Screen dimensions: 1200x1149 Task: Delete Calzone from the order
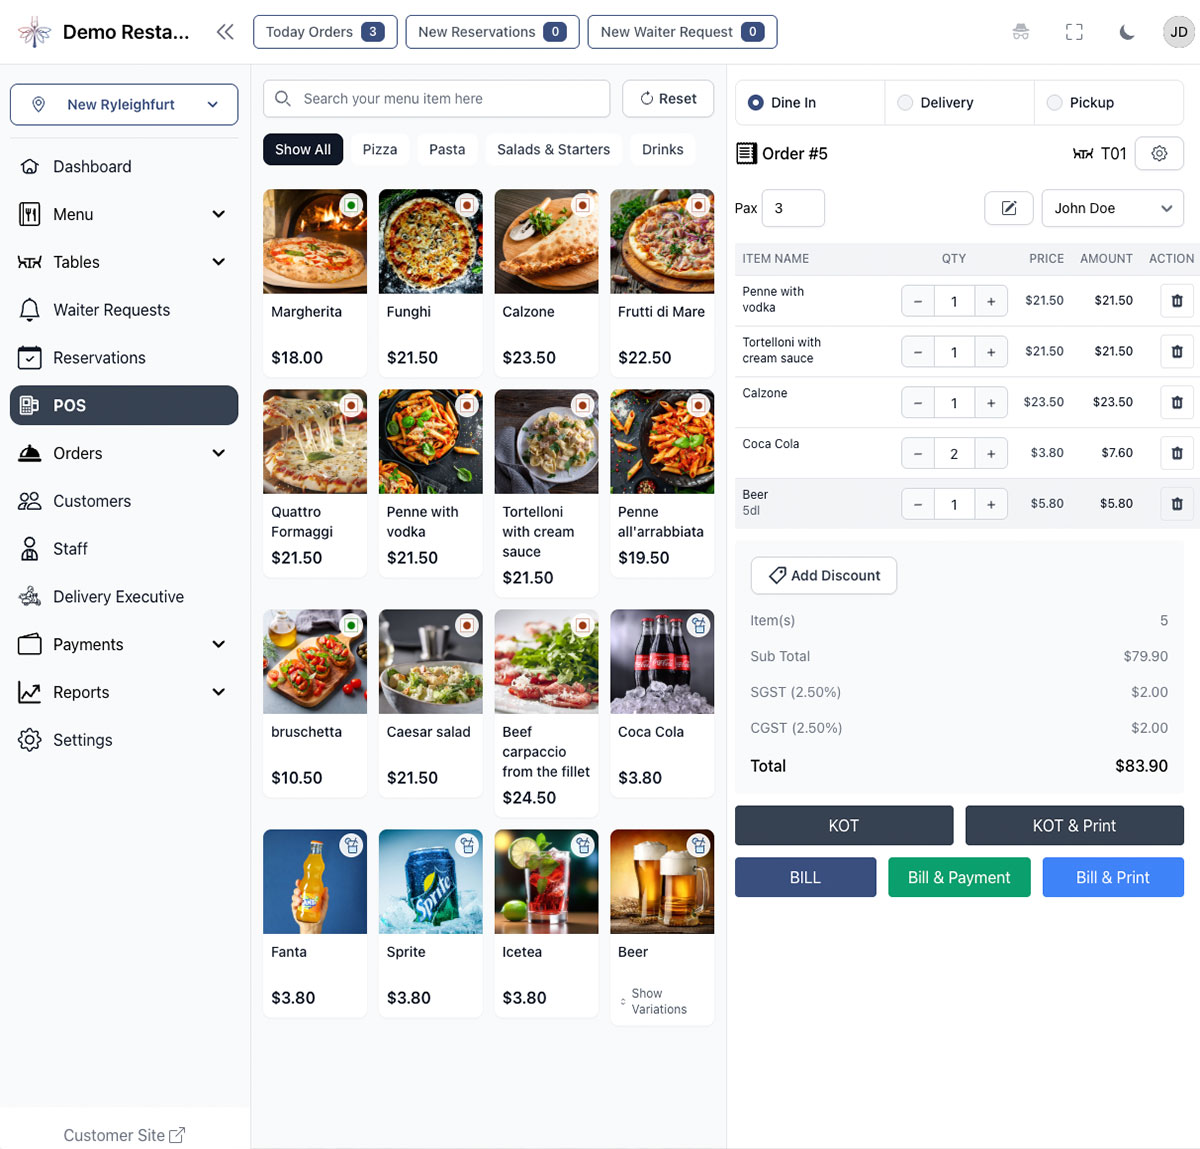point(1176,402)
